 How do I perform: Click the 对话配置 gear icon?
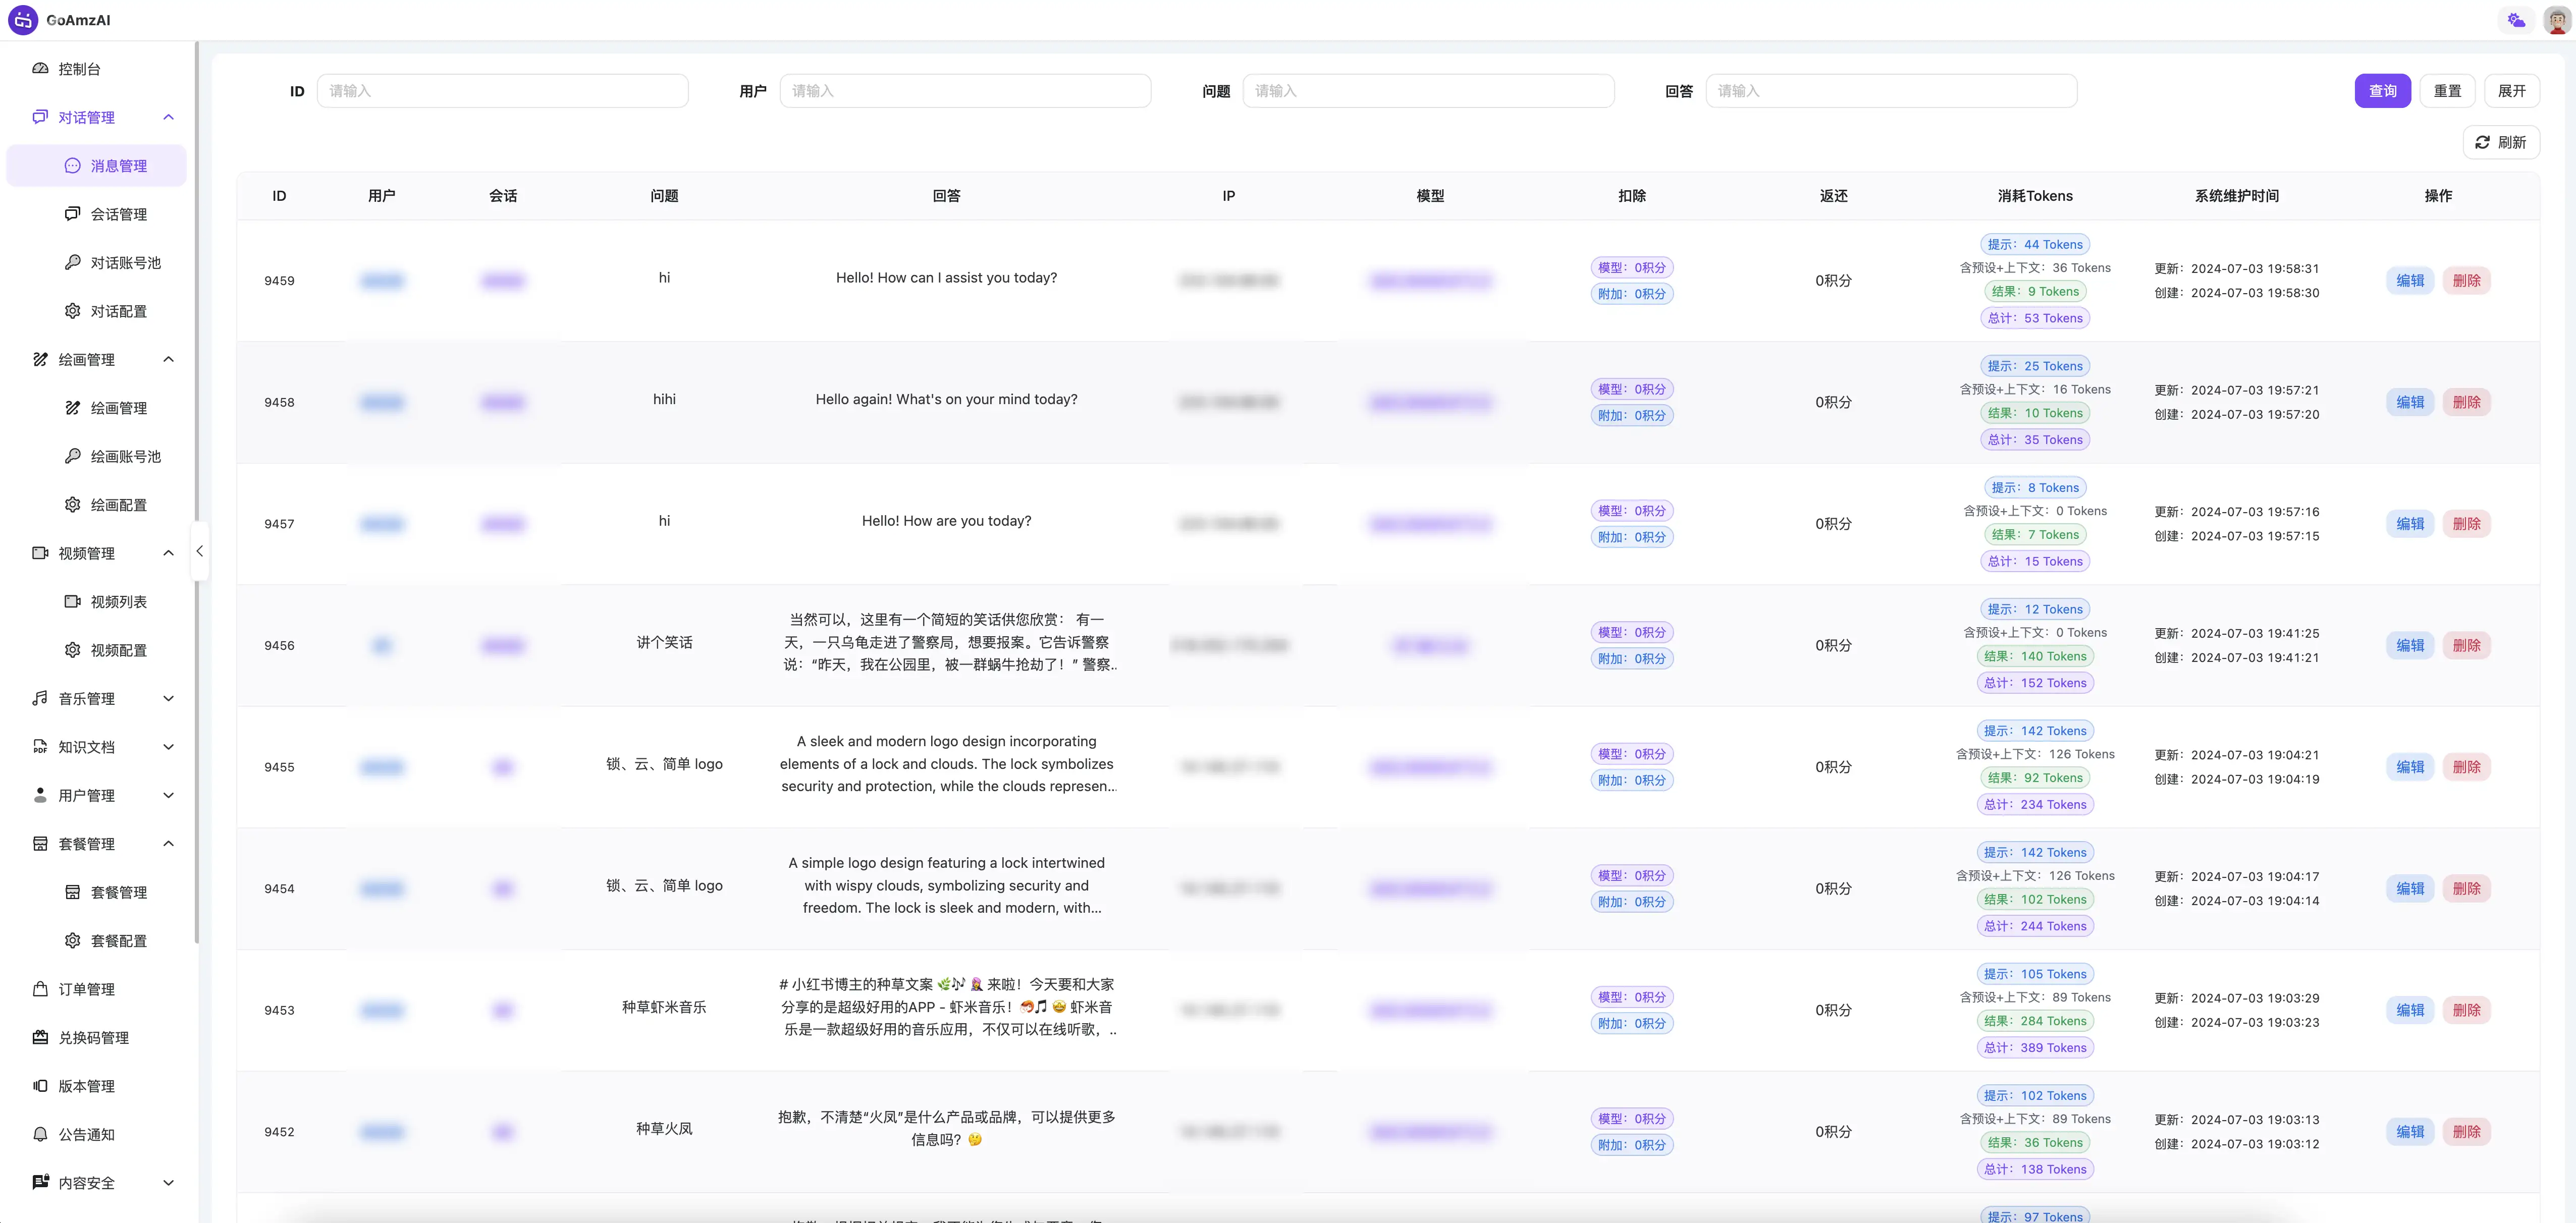(73, 311)
